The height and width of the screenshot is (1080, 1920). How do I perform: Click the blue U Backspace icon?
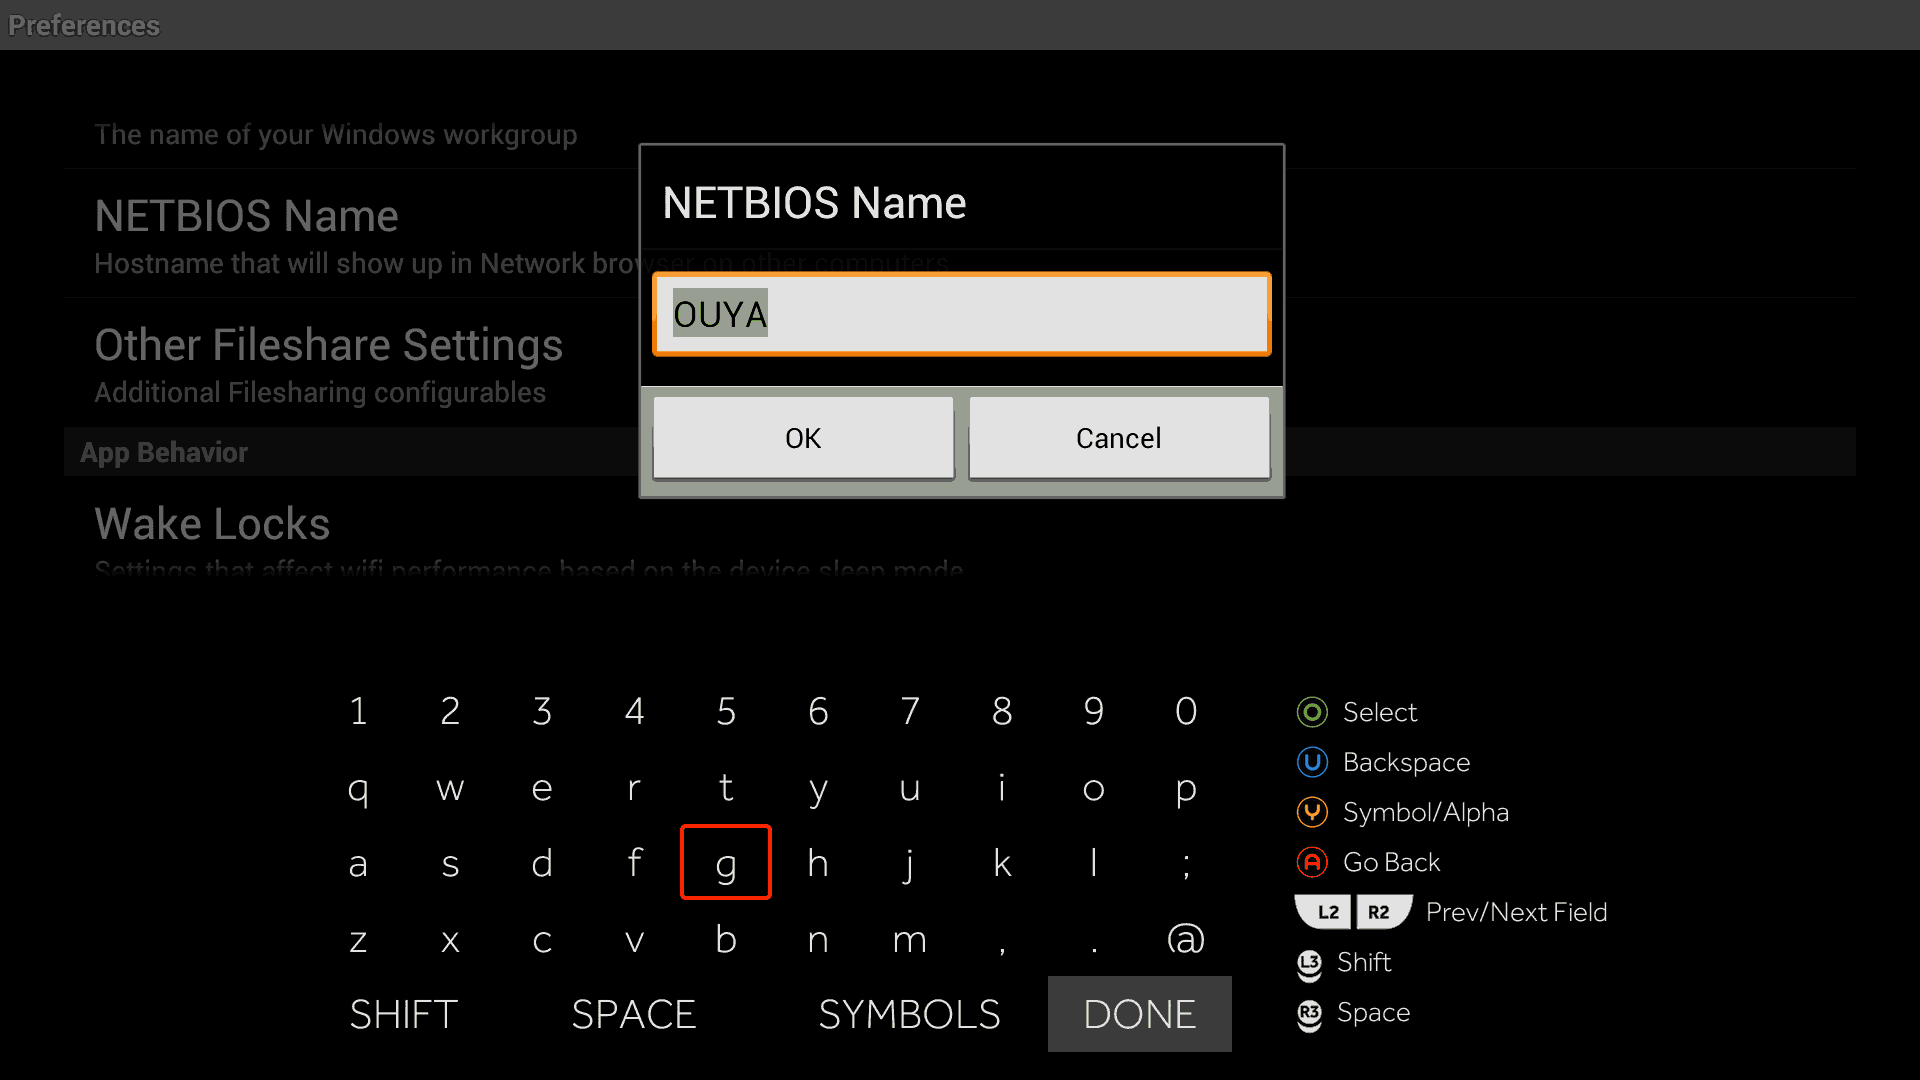click(x=1312, y=762)
